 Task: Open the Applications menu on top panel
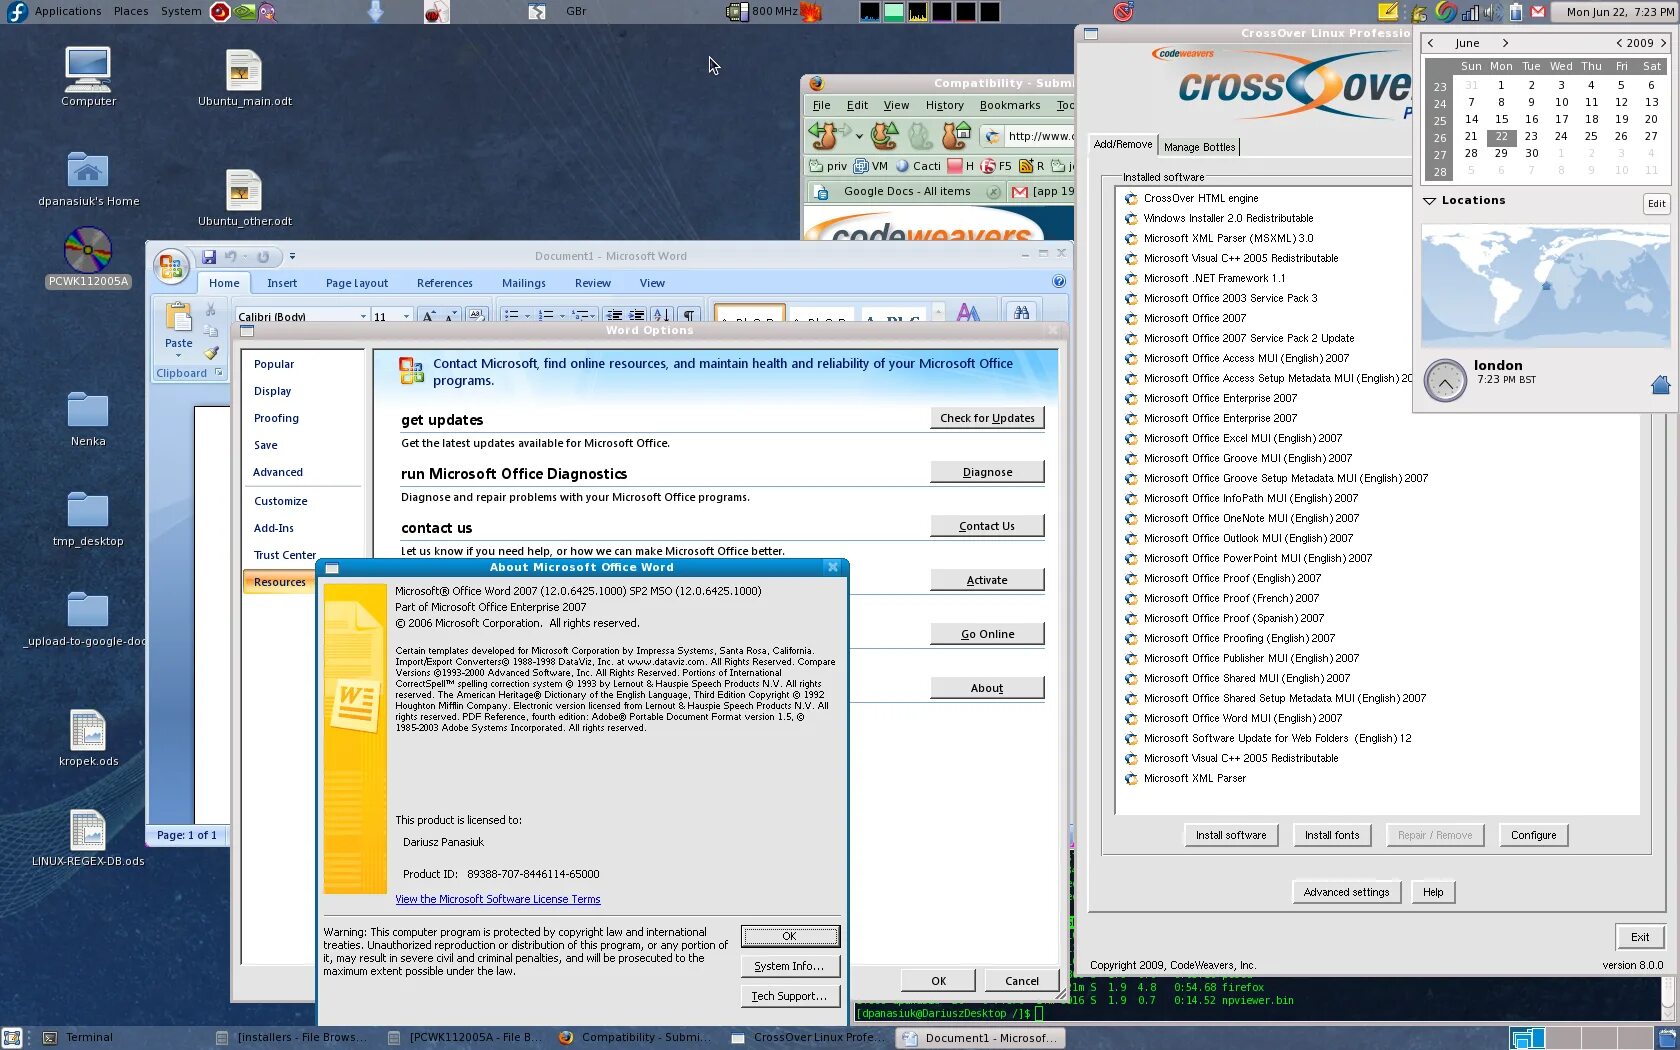pos(68,11)
